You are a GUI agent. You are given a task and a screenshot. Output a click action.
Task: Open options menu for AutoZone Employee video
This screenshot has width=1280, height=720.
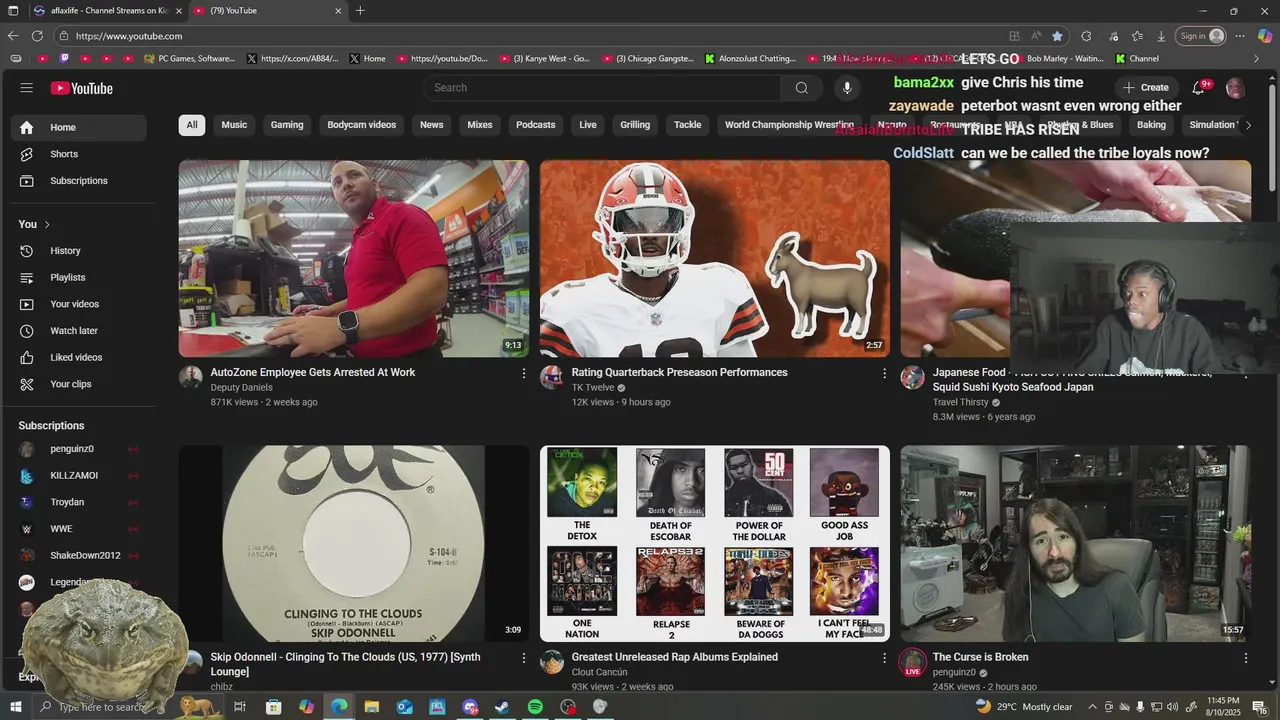pyautogui.click(x=523, y=373)
